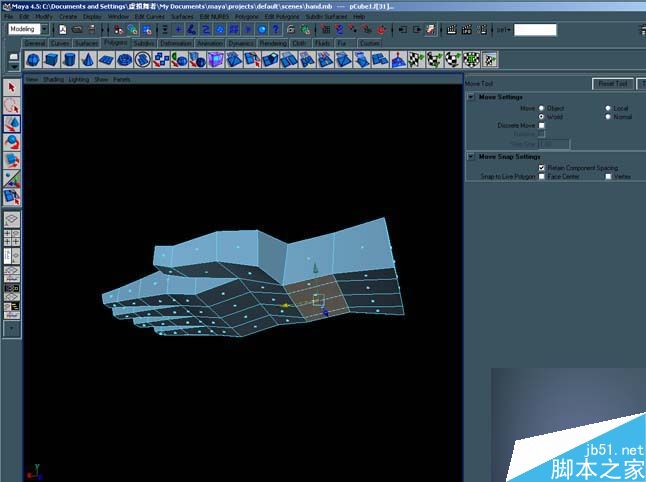Switch to the Polygons shelf tab
Image resolution: width=646 pixels, height=482 pixels.
coord(115,42)
